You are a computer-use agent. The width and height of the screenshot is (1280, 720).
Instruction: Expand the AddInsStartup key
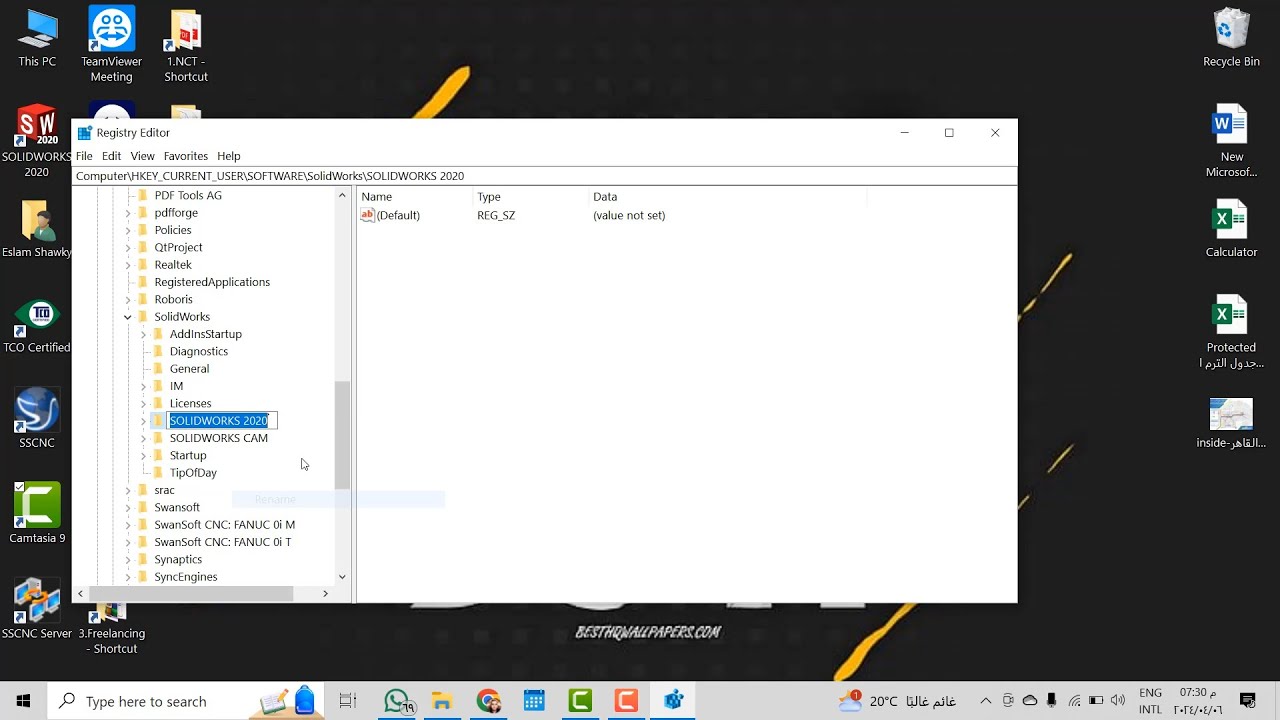[x=143, y=334]
